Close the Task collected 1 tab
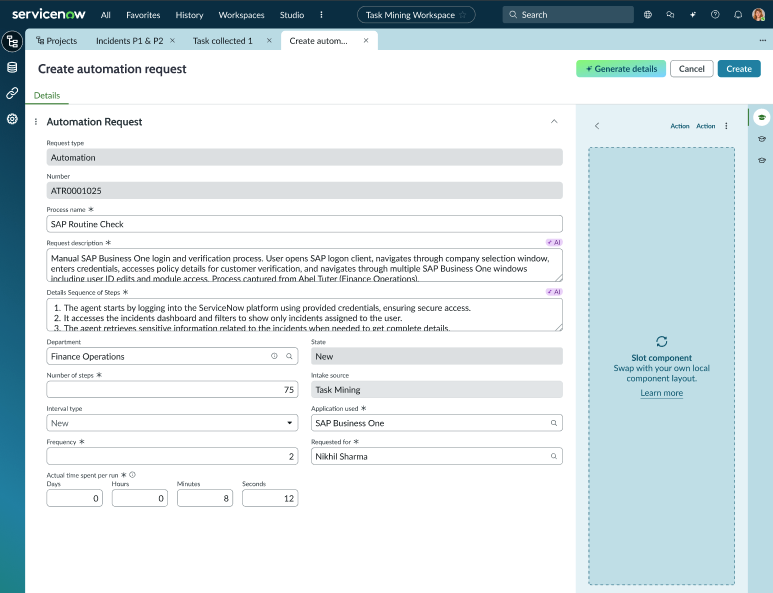The width and height of the screenshot is (773, 593). [269, 40]
